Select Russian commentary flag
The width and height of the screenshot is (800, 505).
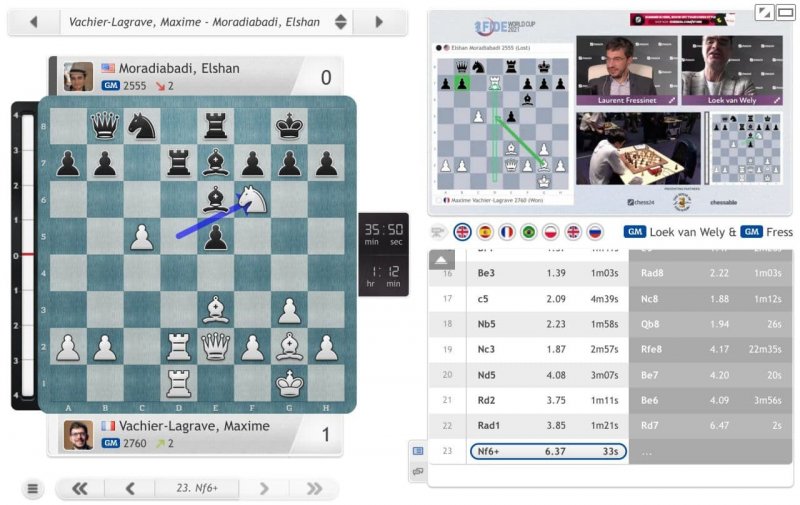[595, 231]
